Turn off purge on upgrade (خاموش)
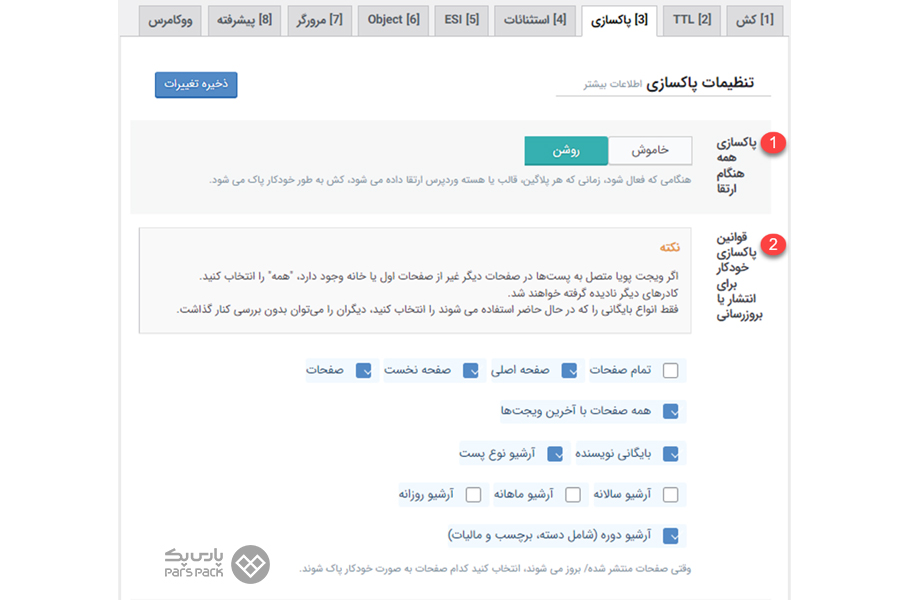This screenshot has width=900, height=600. 650,151
